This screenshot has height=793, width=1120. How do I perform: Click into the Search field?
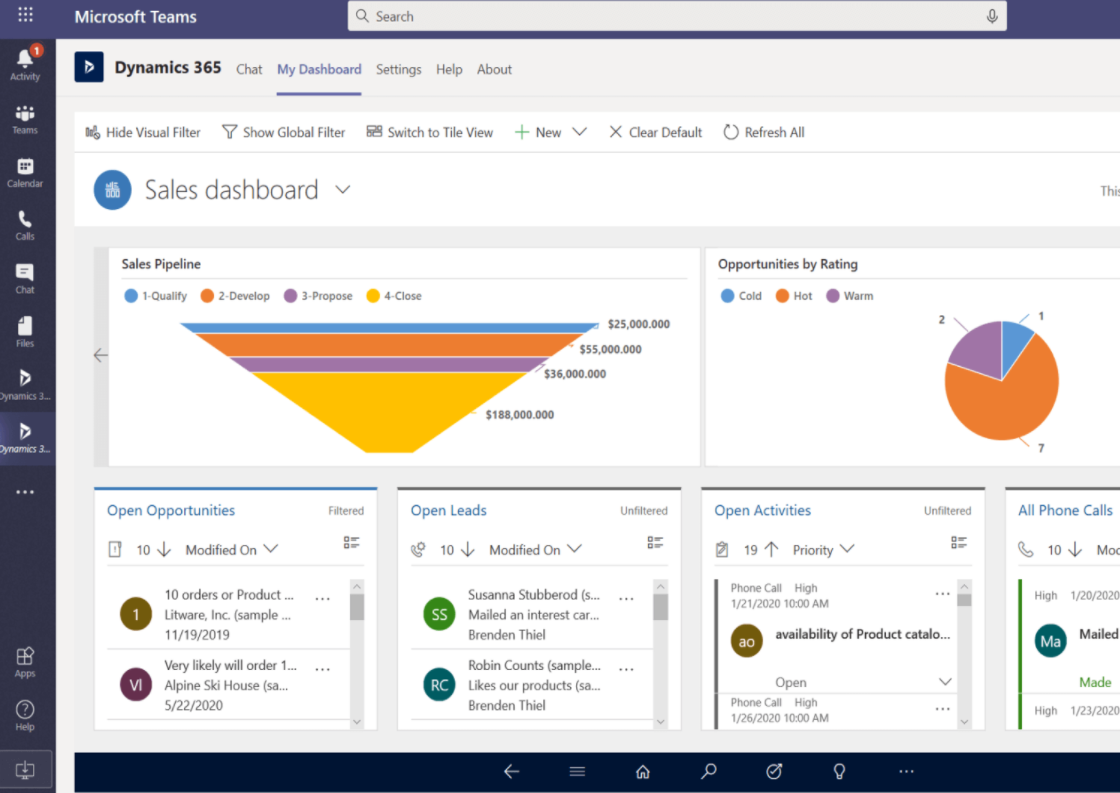pyautogui.click(x=677, y=16)
